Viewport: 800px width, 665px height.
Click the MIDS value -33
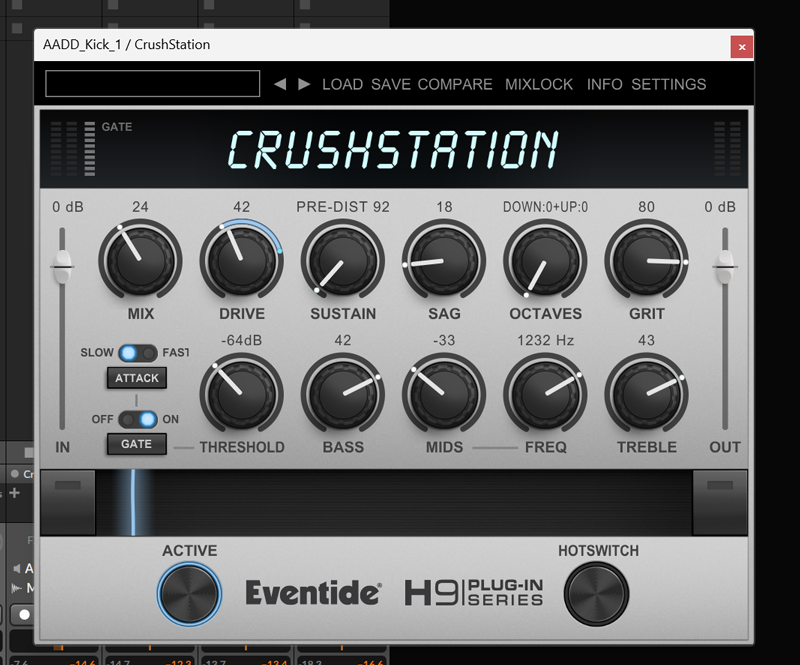tap(444, 340)
